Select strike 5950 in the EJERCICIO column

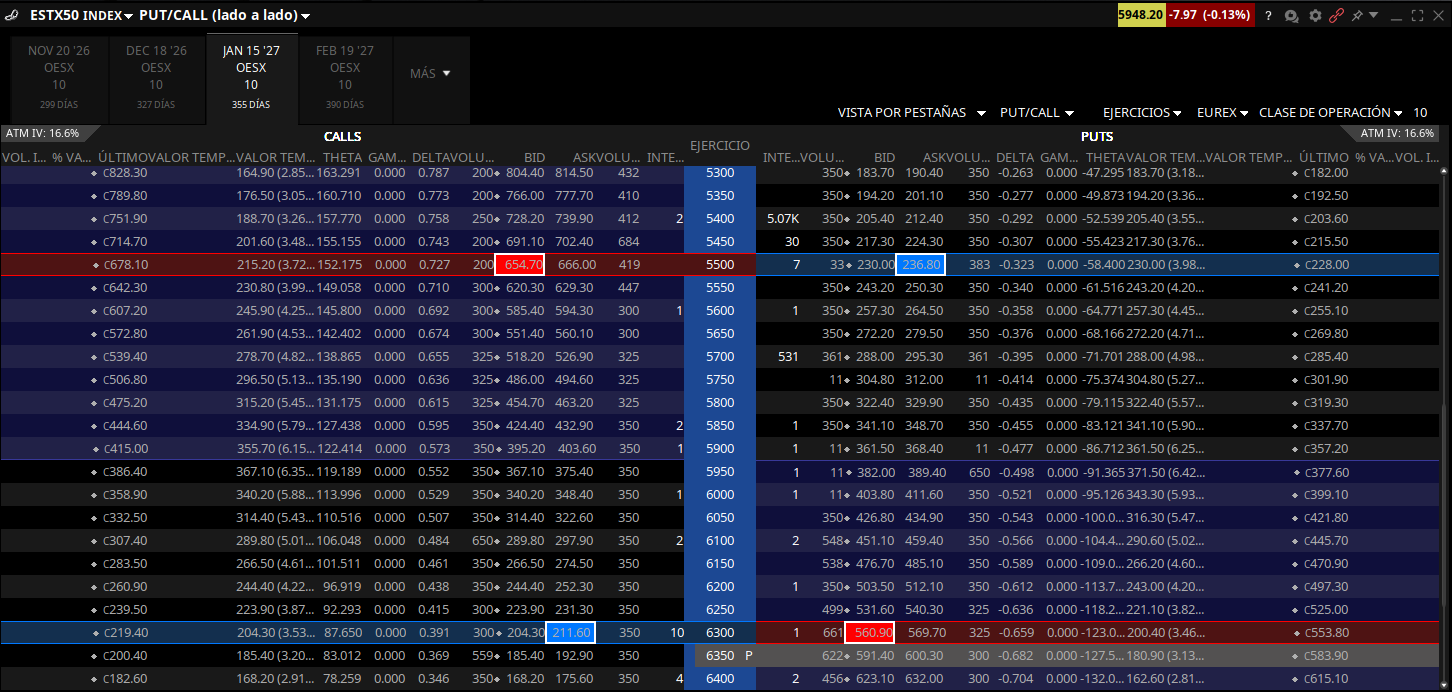(720, 472)
